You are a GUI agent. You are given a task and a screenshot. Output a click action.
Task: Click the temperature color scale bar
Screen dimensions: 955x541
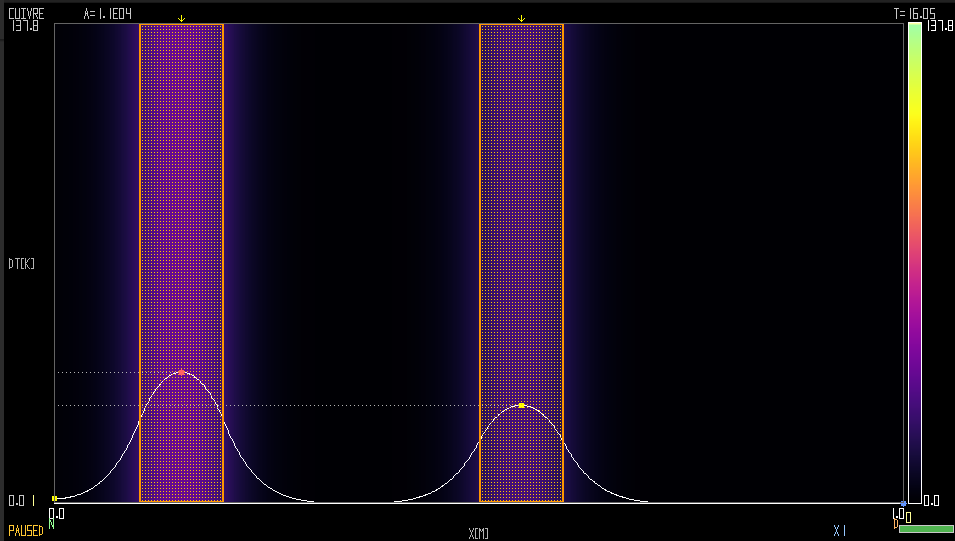[x=914, y=260]
